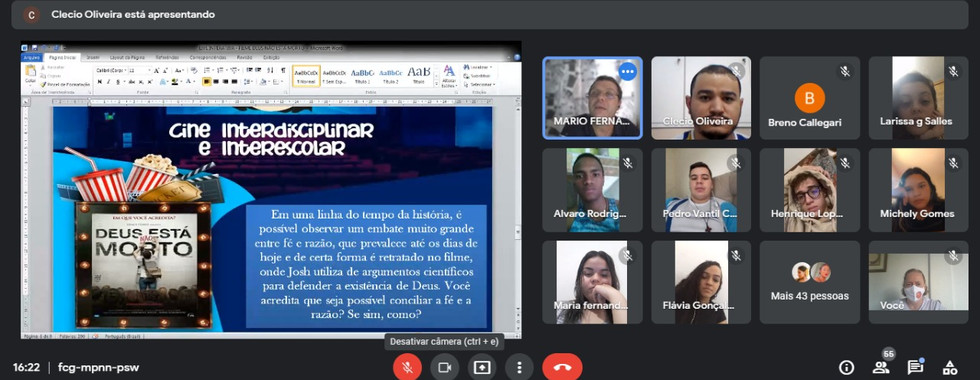Open the Correspondências ribbon tab
980x380 pixels.
208,58
